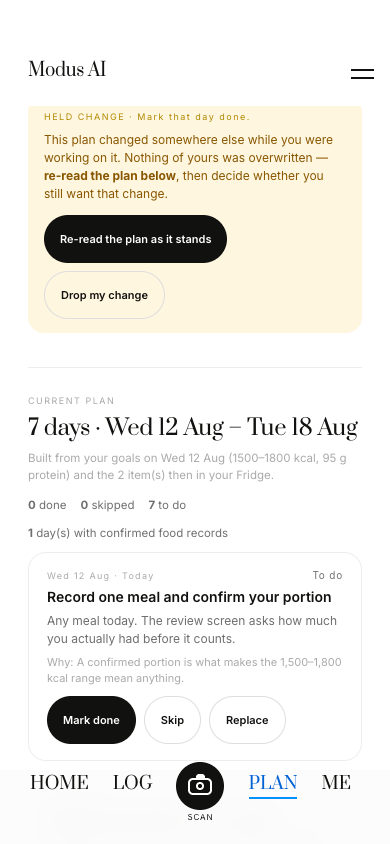Select the '7 to do' counter
This screenshot has height=844, width=390.
[x=167, y=505]
